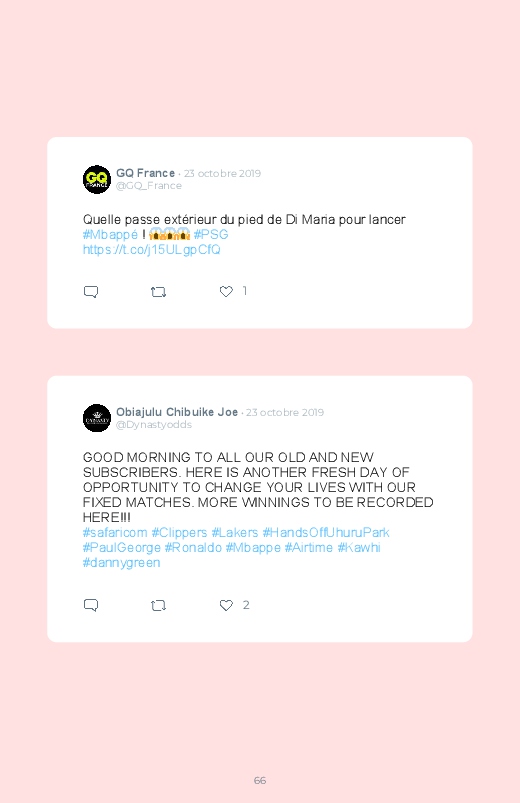The image size is (520, 803).
Task: Open the #safaricom hashtag
Action: 115,533
